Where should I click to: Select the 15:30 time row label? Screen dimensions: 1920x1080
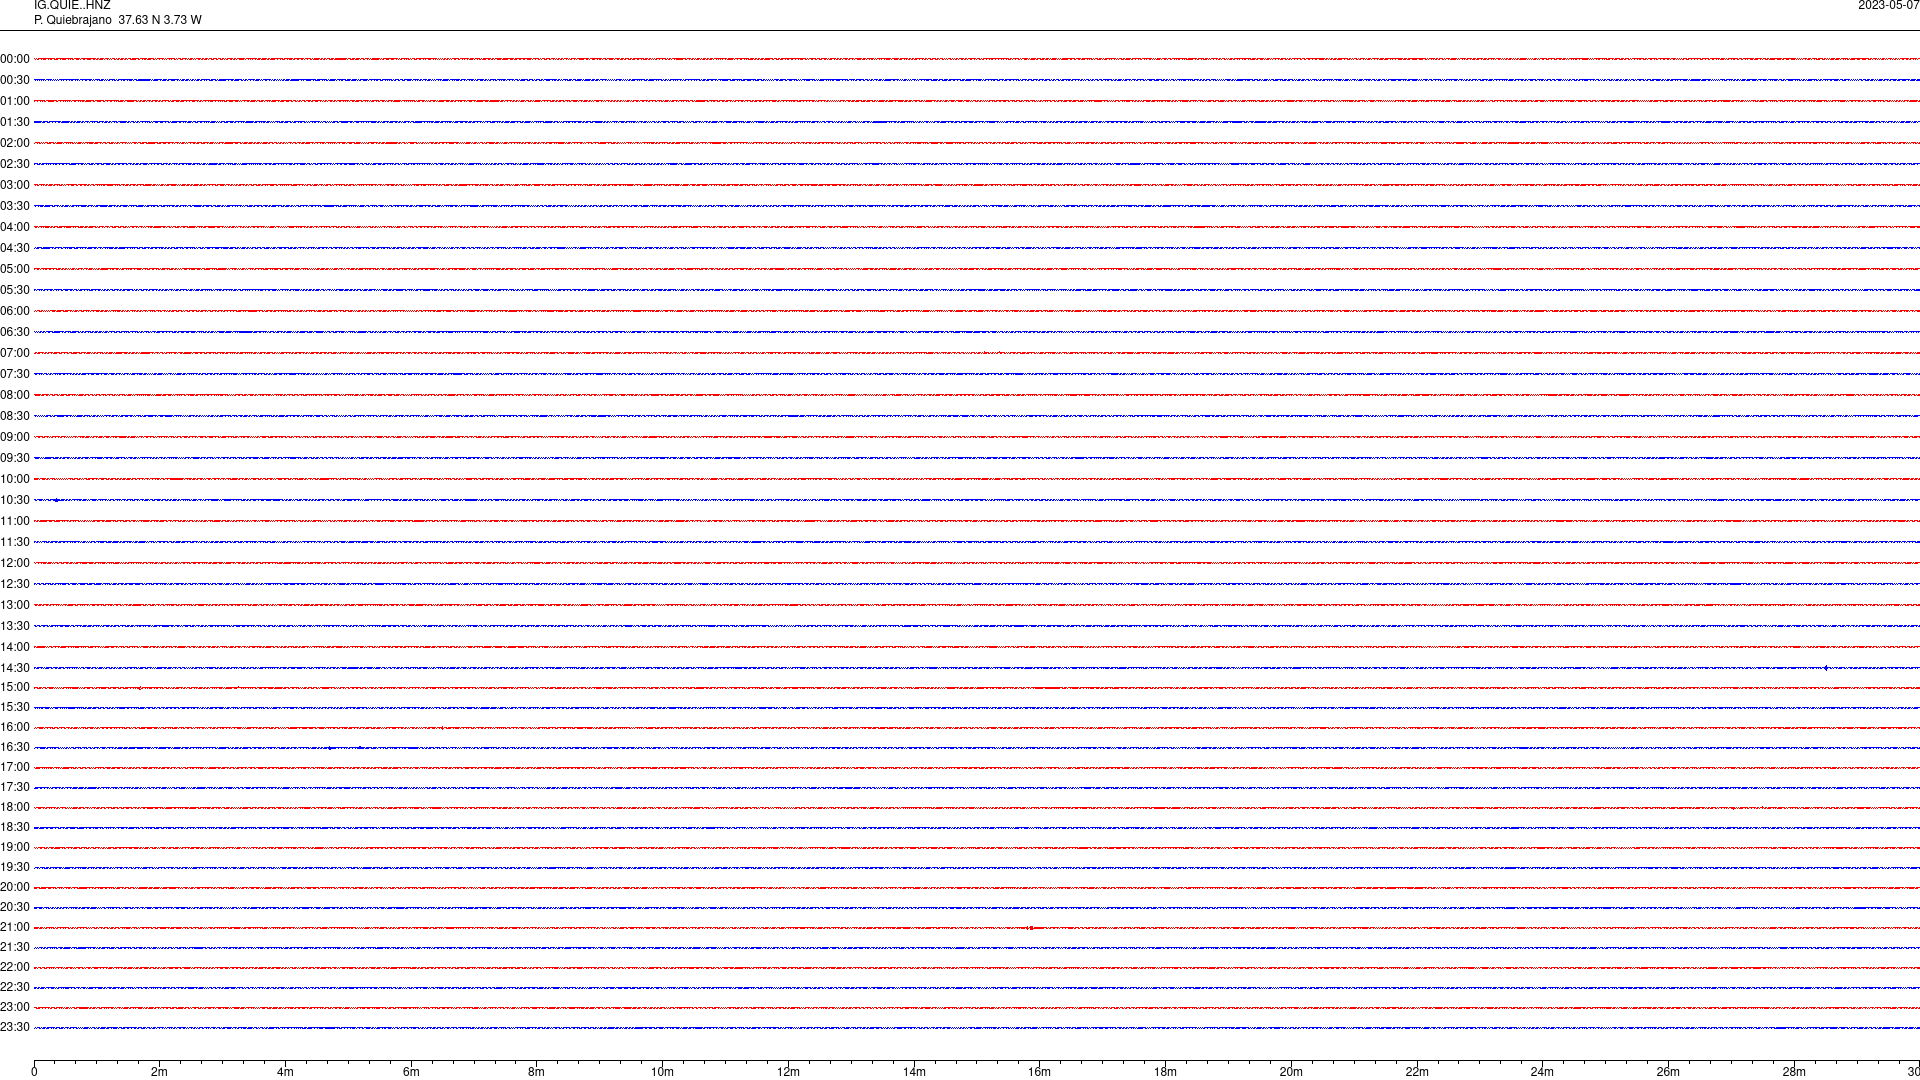click(15, 707)
